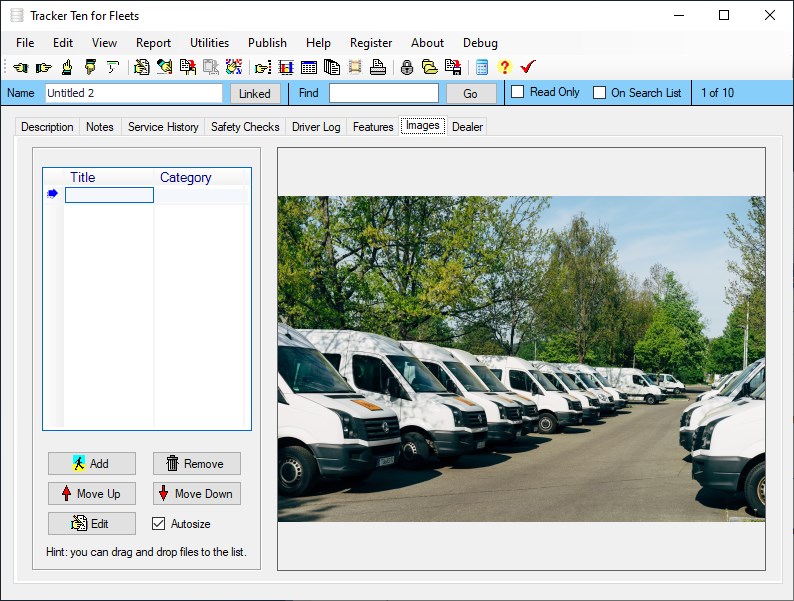This screenshot has width=794, height=601.
Task: Click the table grid view toolbar icon
Action: pyautogui.click(x=308, y=67)
